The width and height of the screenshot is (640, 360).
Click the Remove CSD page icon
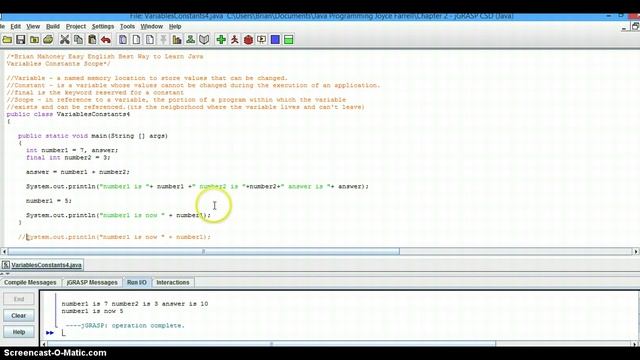[136, 40]
